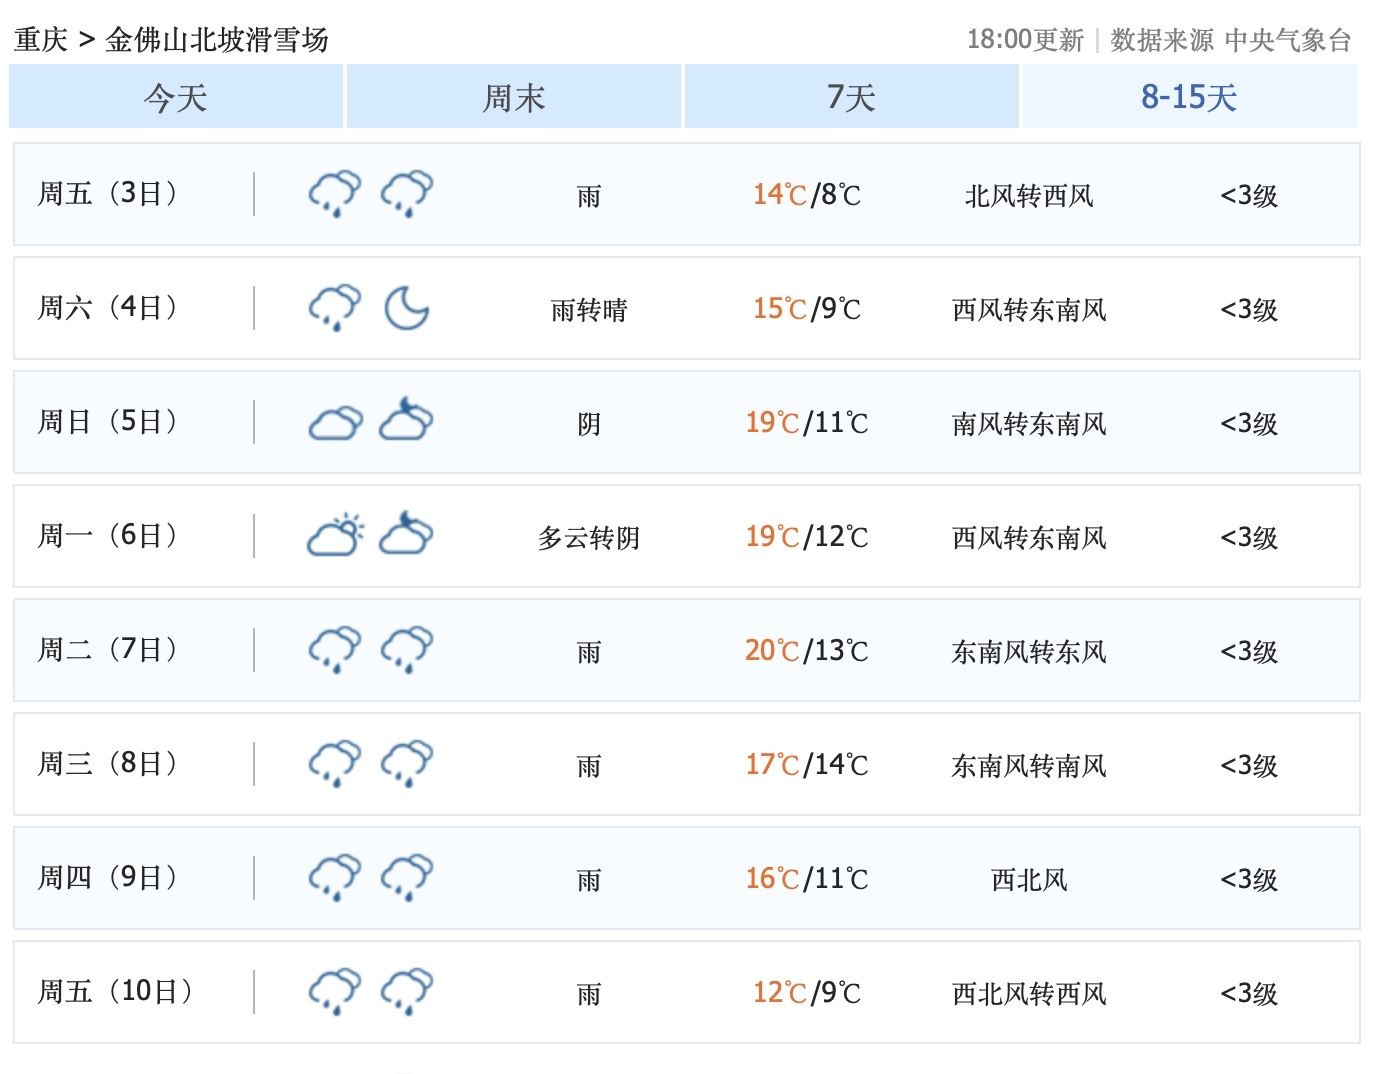1392x1074 pixels.
Task: Open the 今天 forecast tab
Action: point(176,97)
